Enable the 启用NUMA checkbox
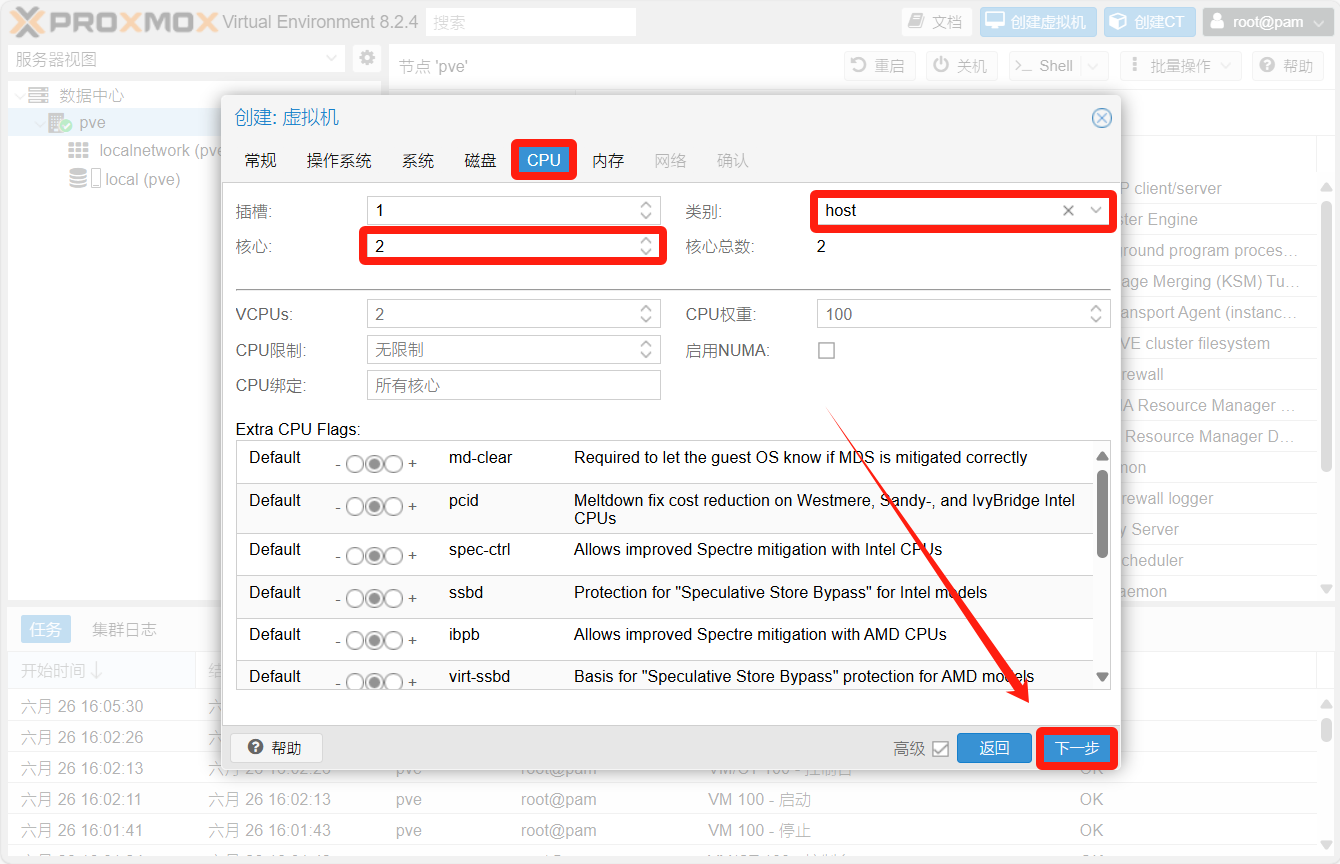Image resolution: width=1340 pixels, height=864 pixels. [826, 351]
